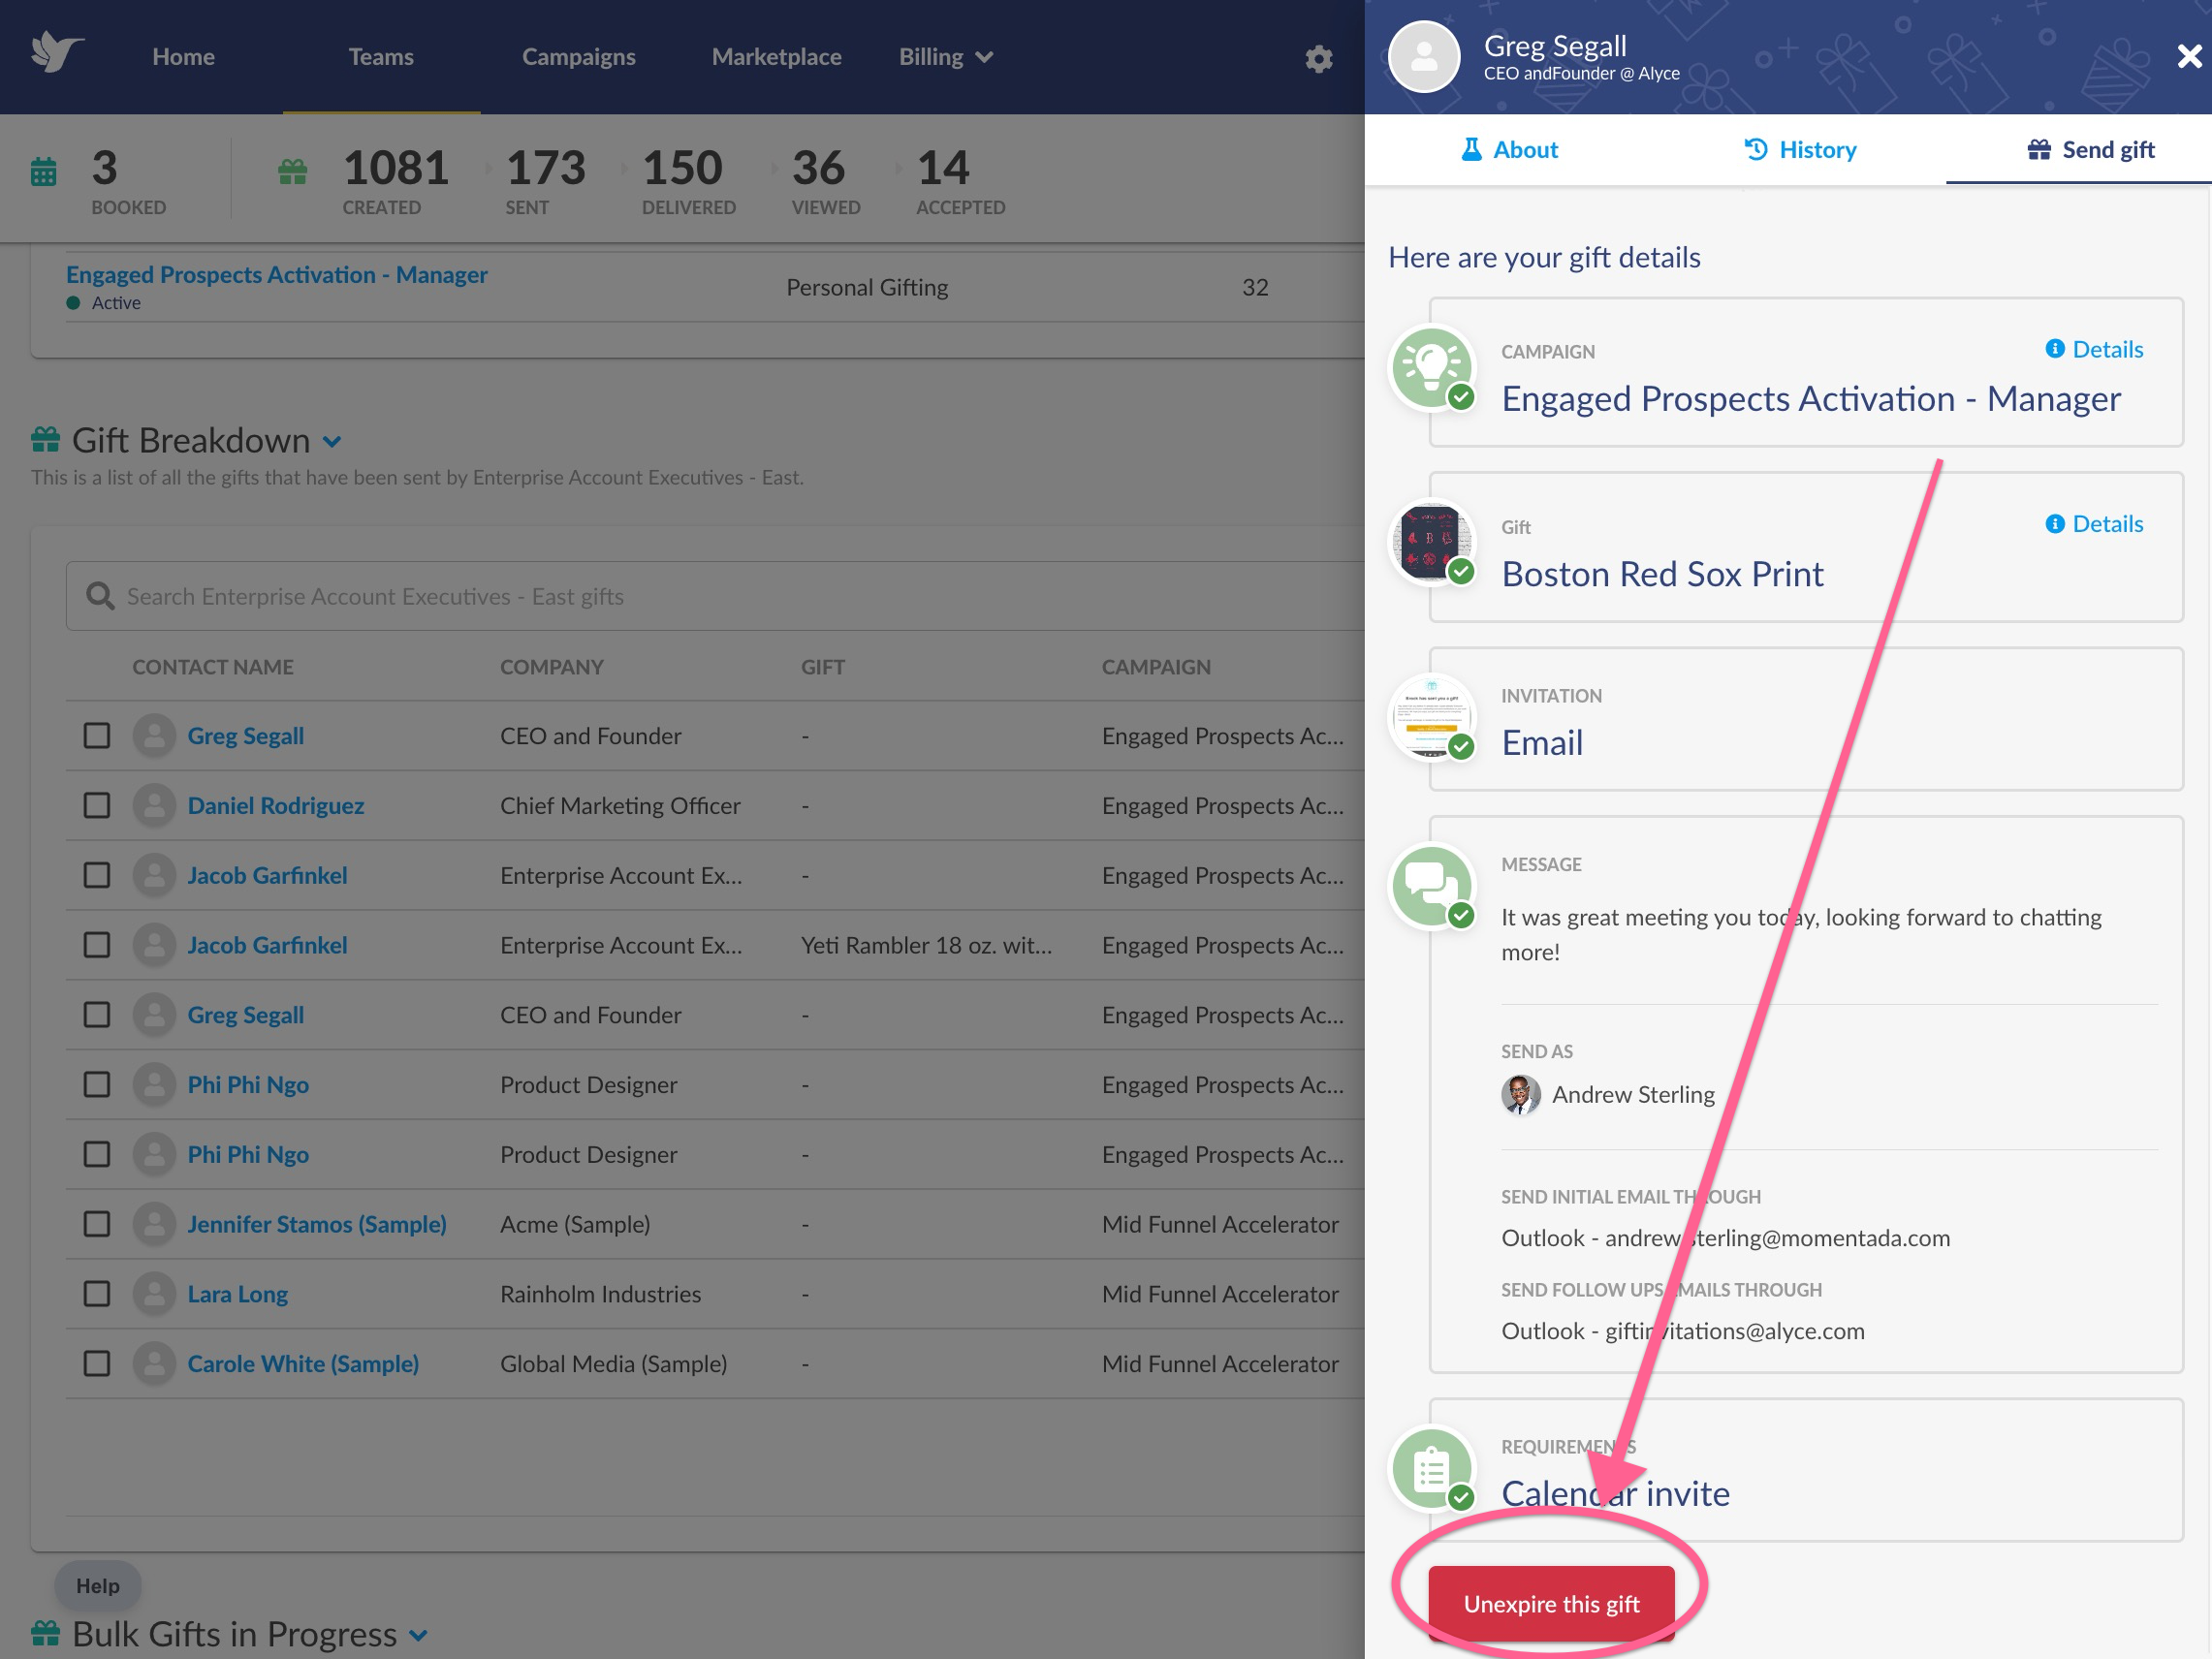Check the Lara Long row checkbox
The image size is (2212, 1659).
pyautogui.click(x=97, y=1293)
